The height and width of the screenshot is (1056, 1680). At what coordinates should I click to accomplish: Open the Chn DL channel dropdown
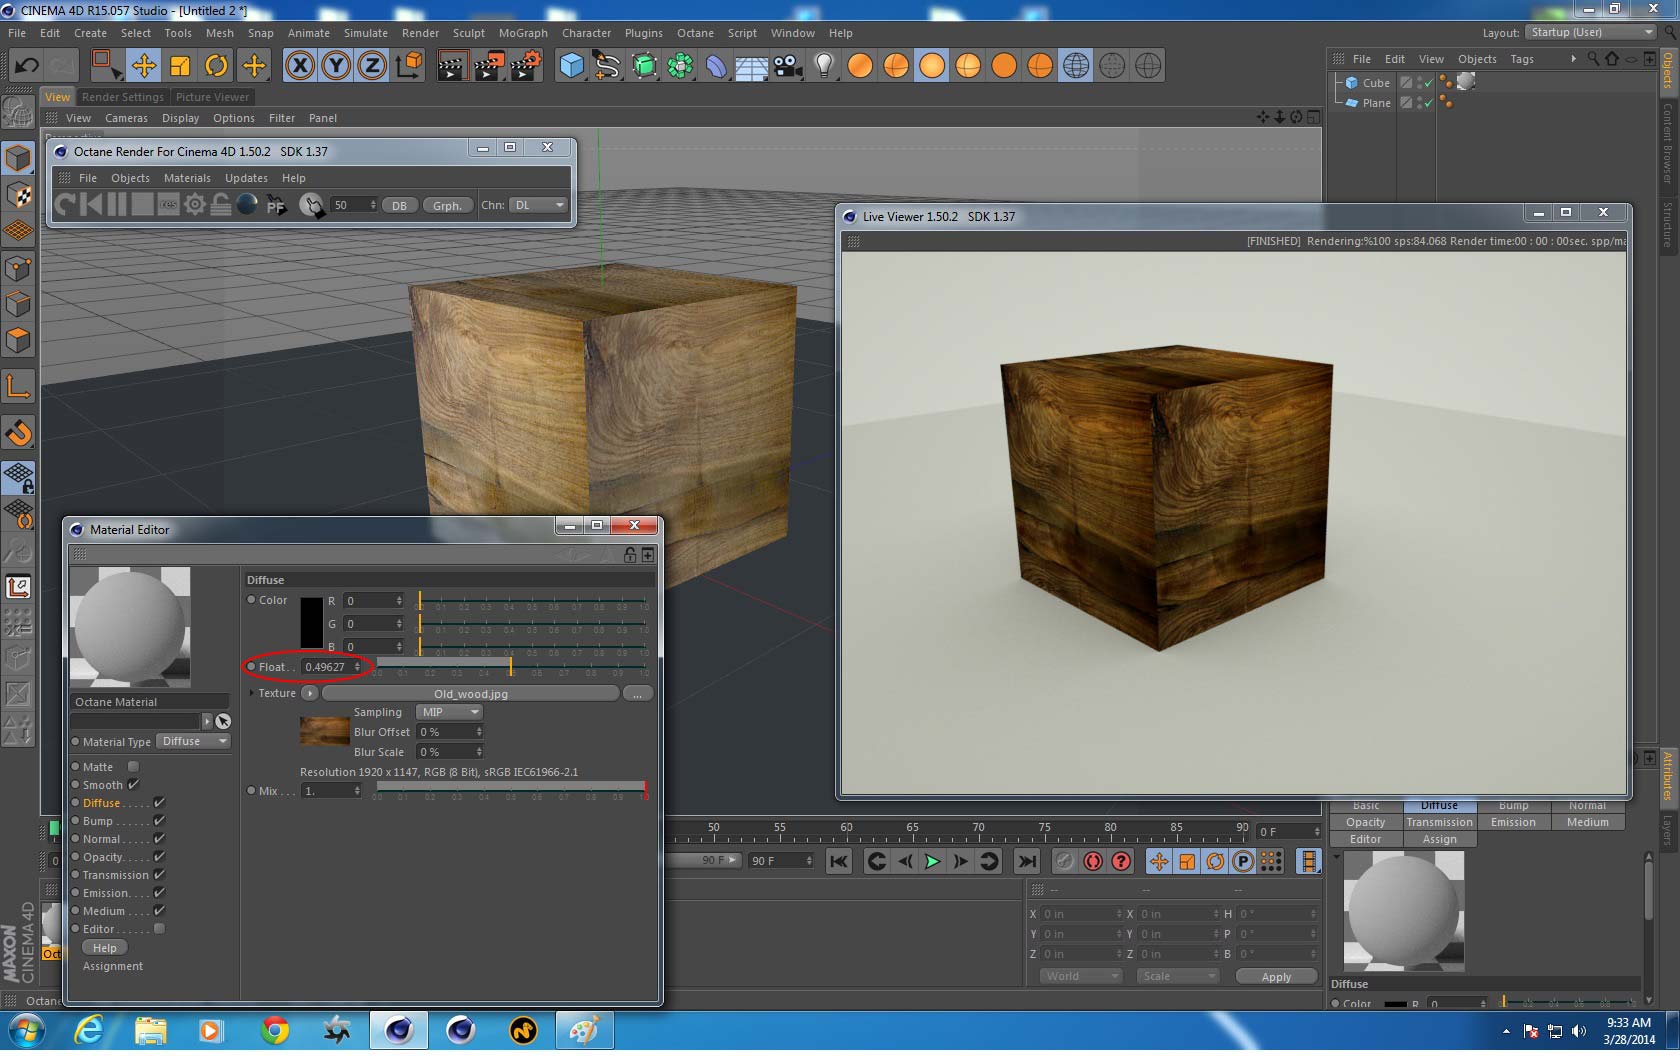pyautogui.click(x=538, y=205)
